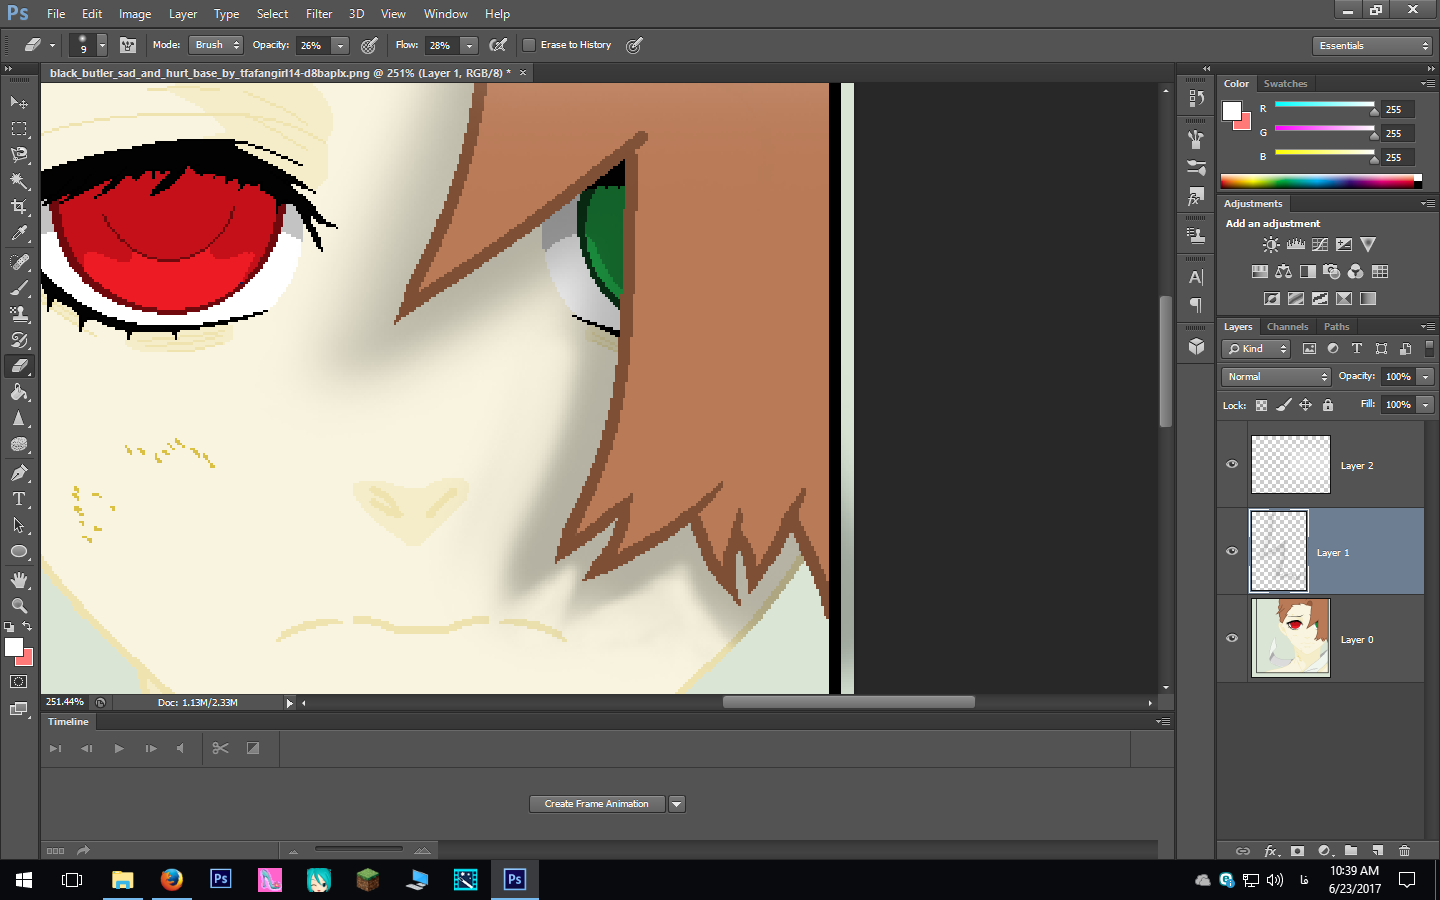The image size is (1440, 900).
Task: Select the Healing Brush tool
Action: coord(19,262)
